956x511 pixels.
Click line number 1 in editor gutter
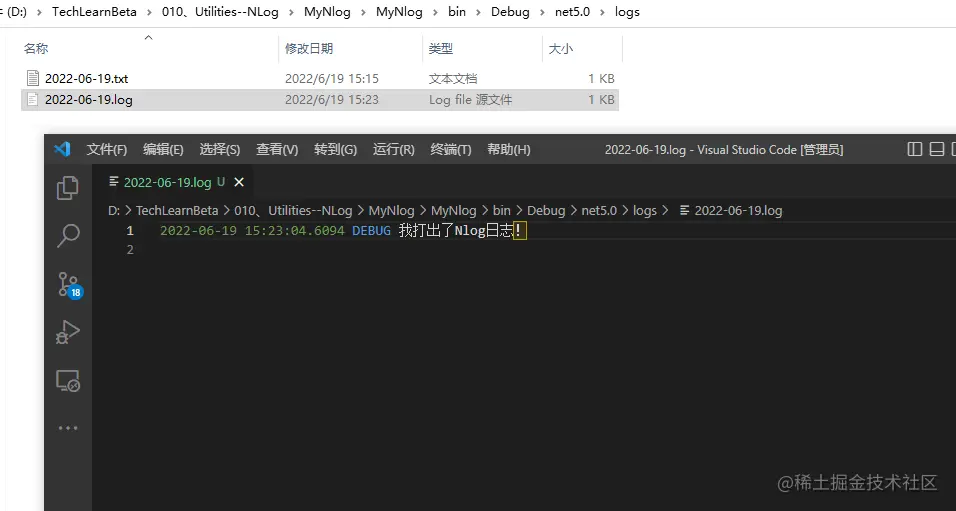click(x=130, y=230)
